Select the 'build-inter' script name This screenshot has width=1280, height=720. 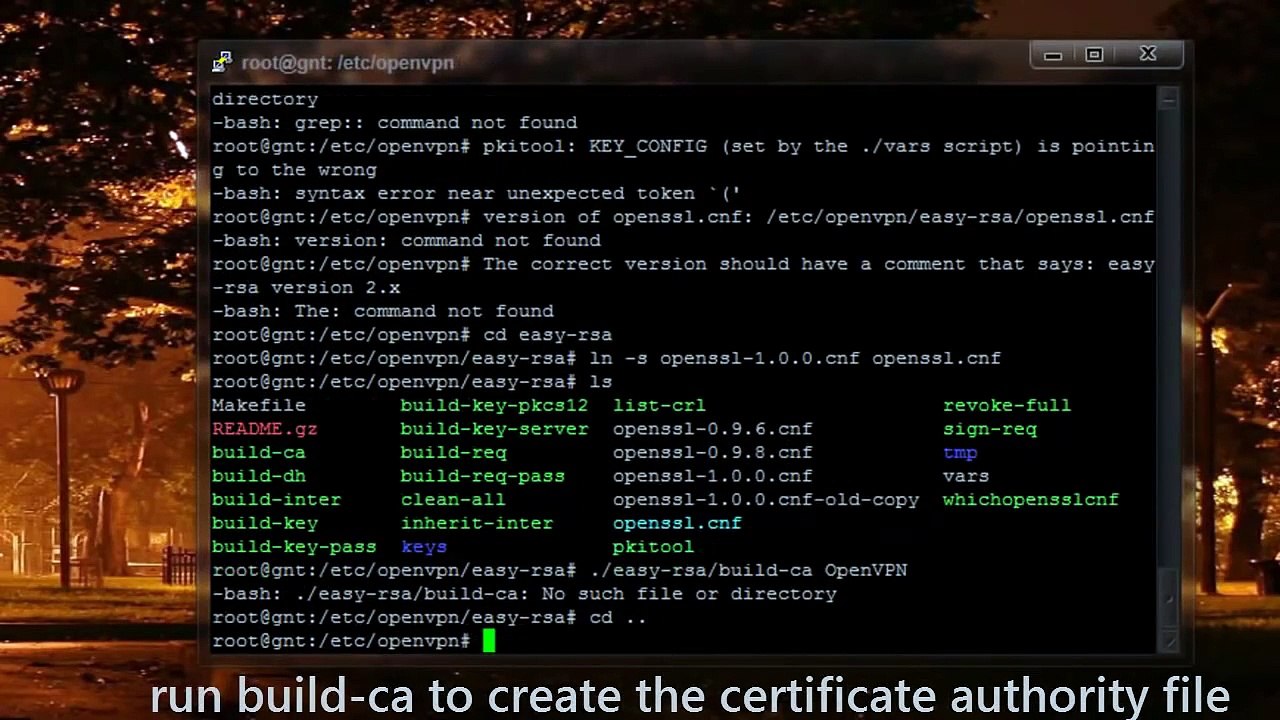coord(277,500)
